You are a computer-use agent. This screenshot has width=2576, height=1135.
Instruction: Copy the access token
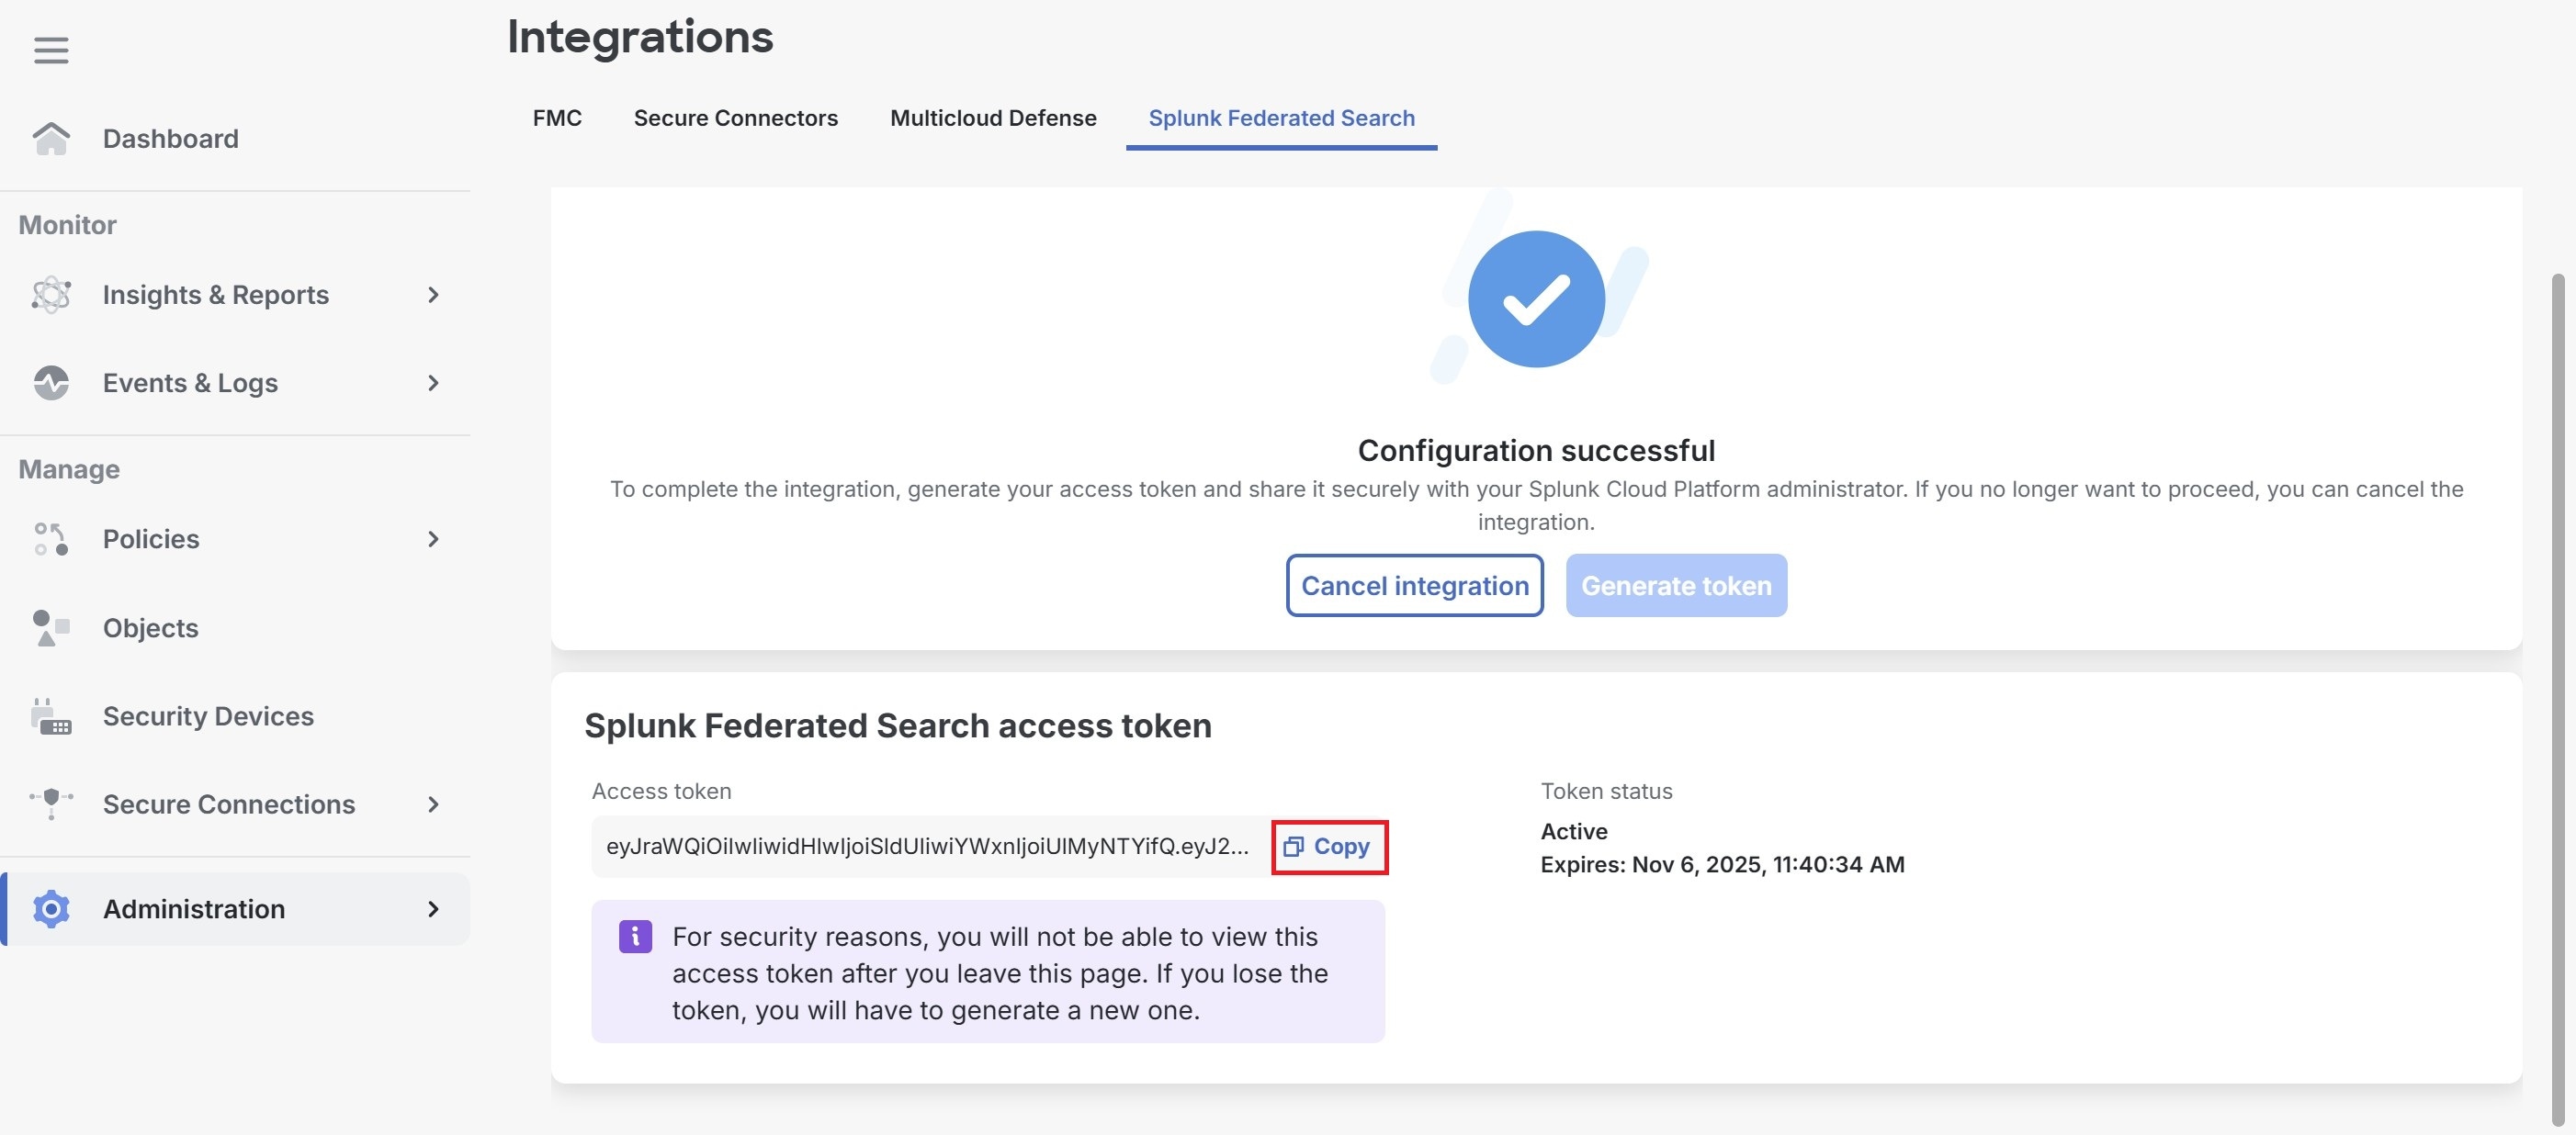(x=1329, y=847)
